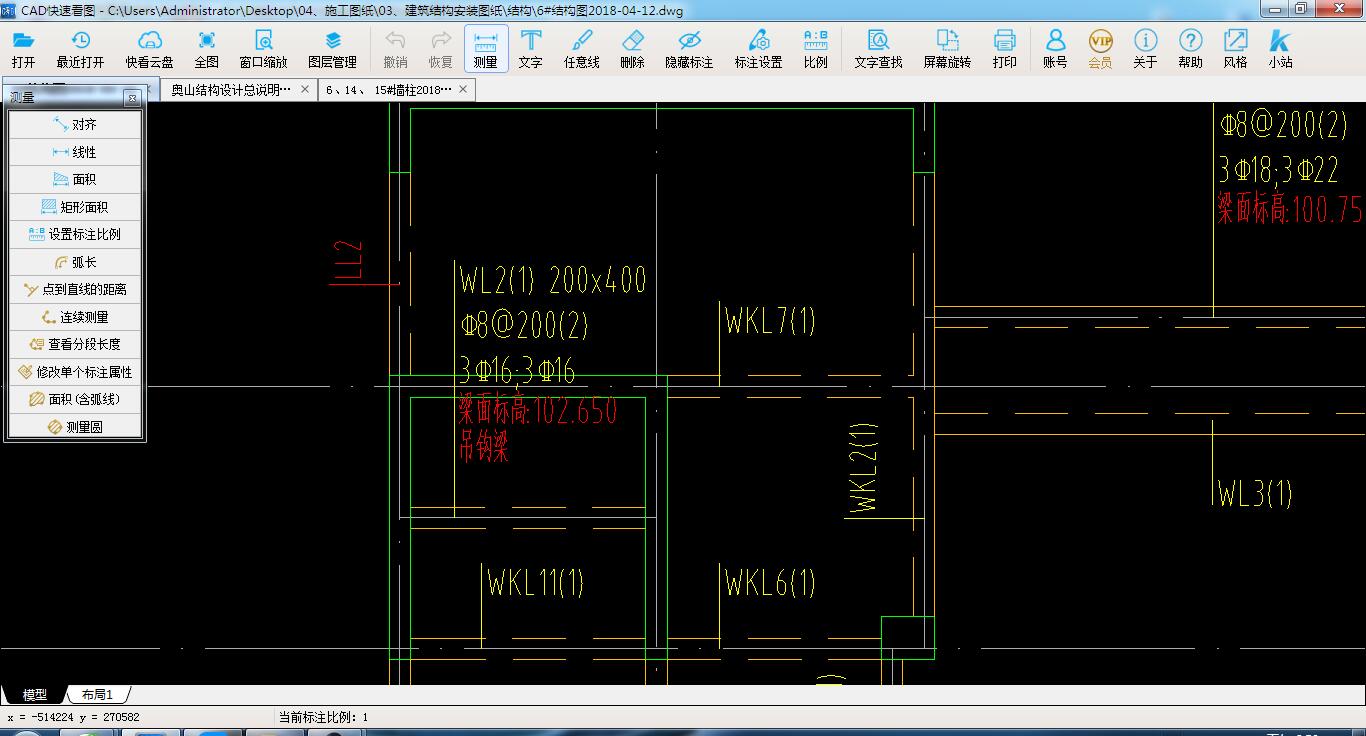1366x736 pixels.
Task: Click the WL2(1) 200x400 label
Action: (553, 280)
